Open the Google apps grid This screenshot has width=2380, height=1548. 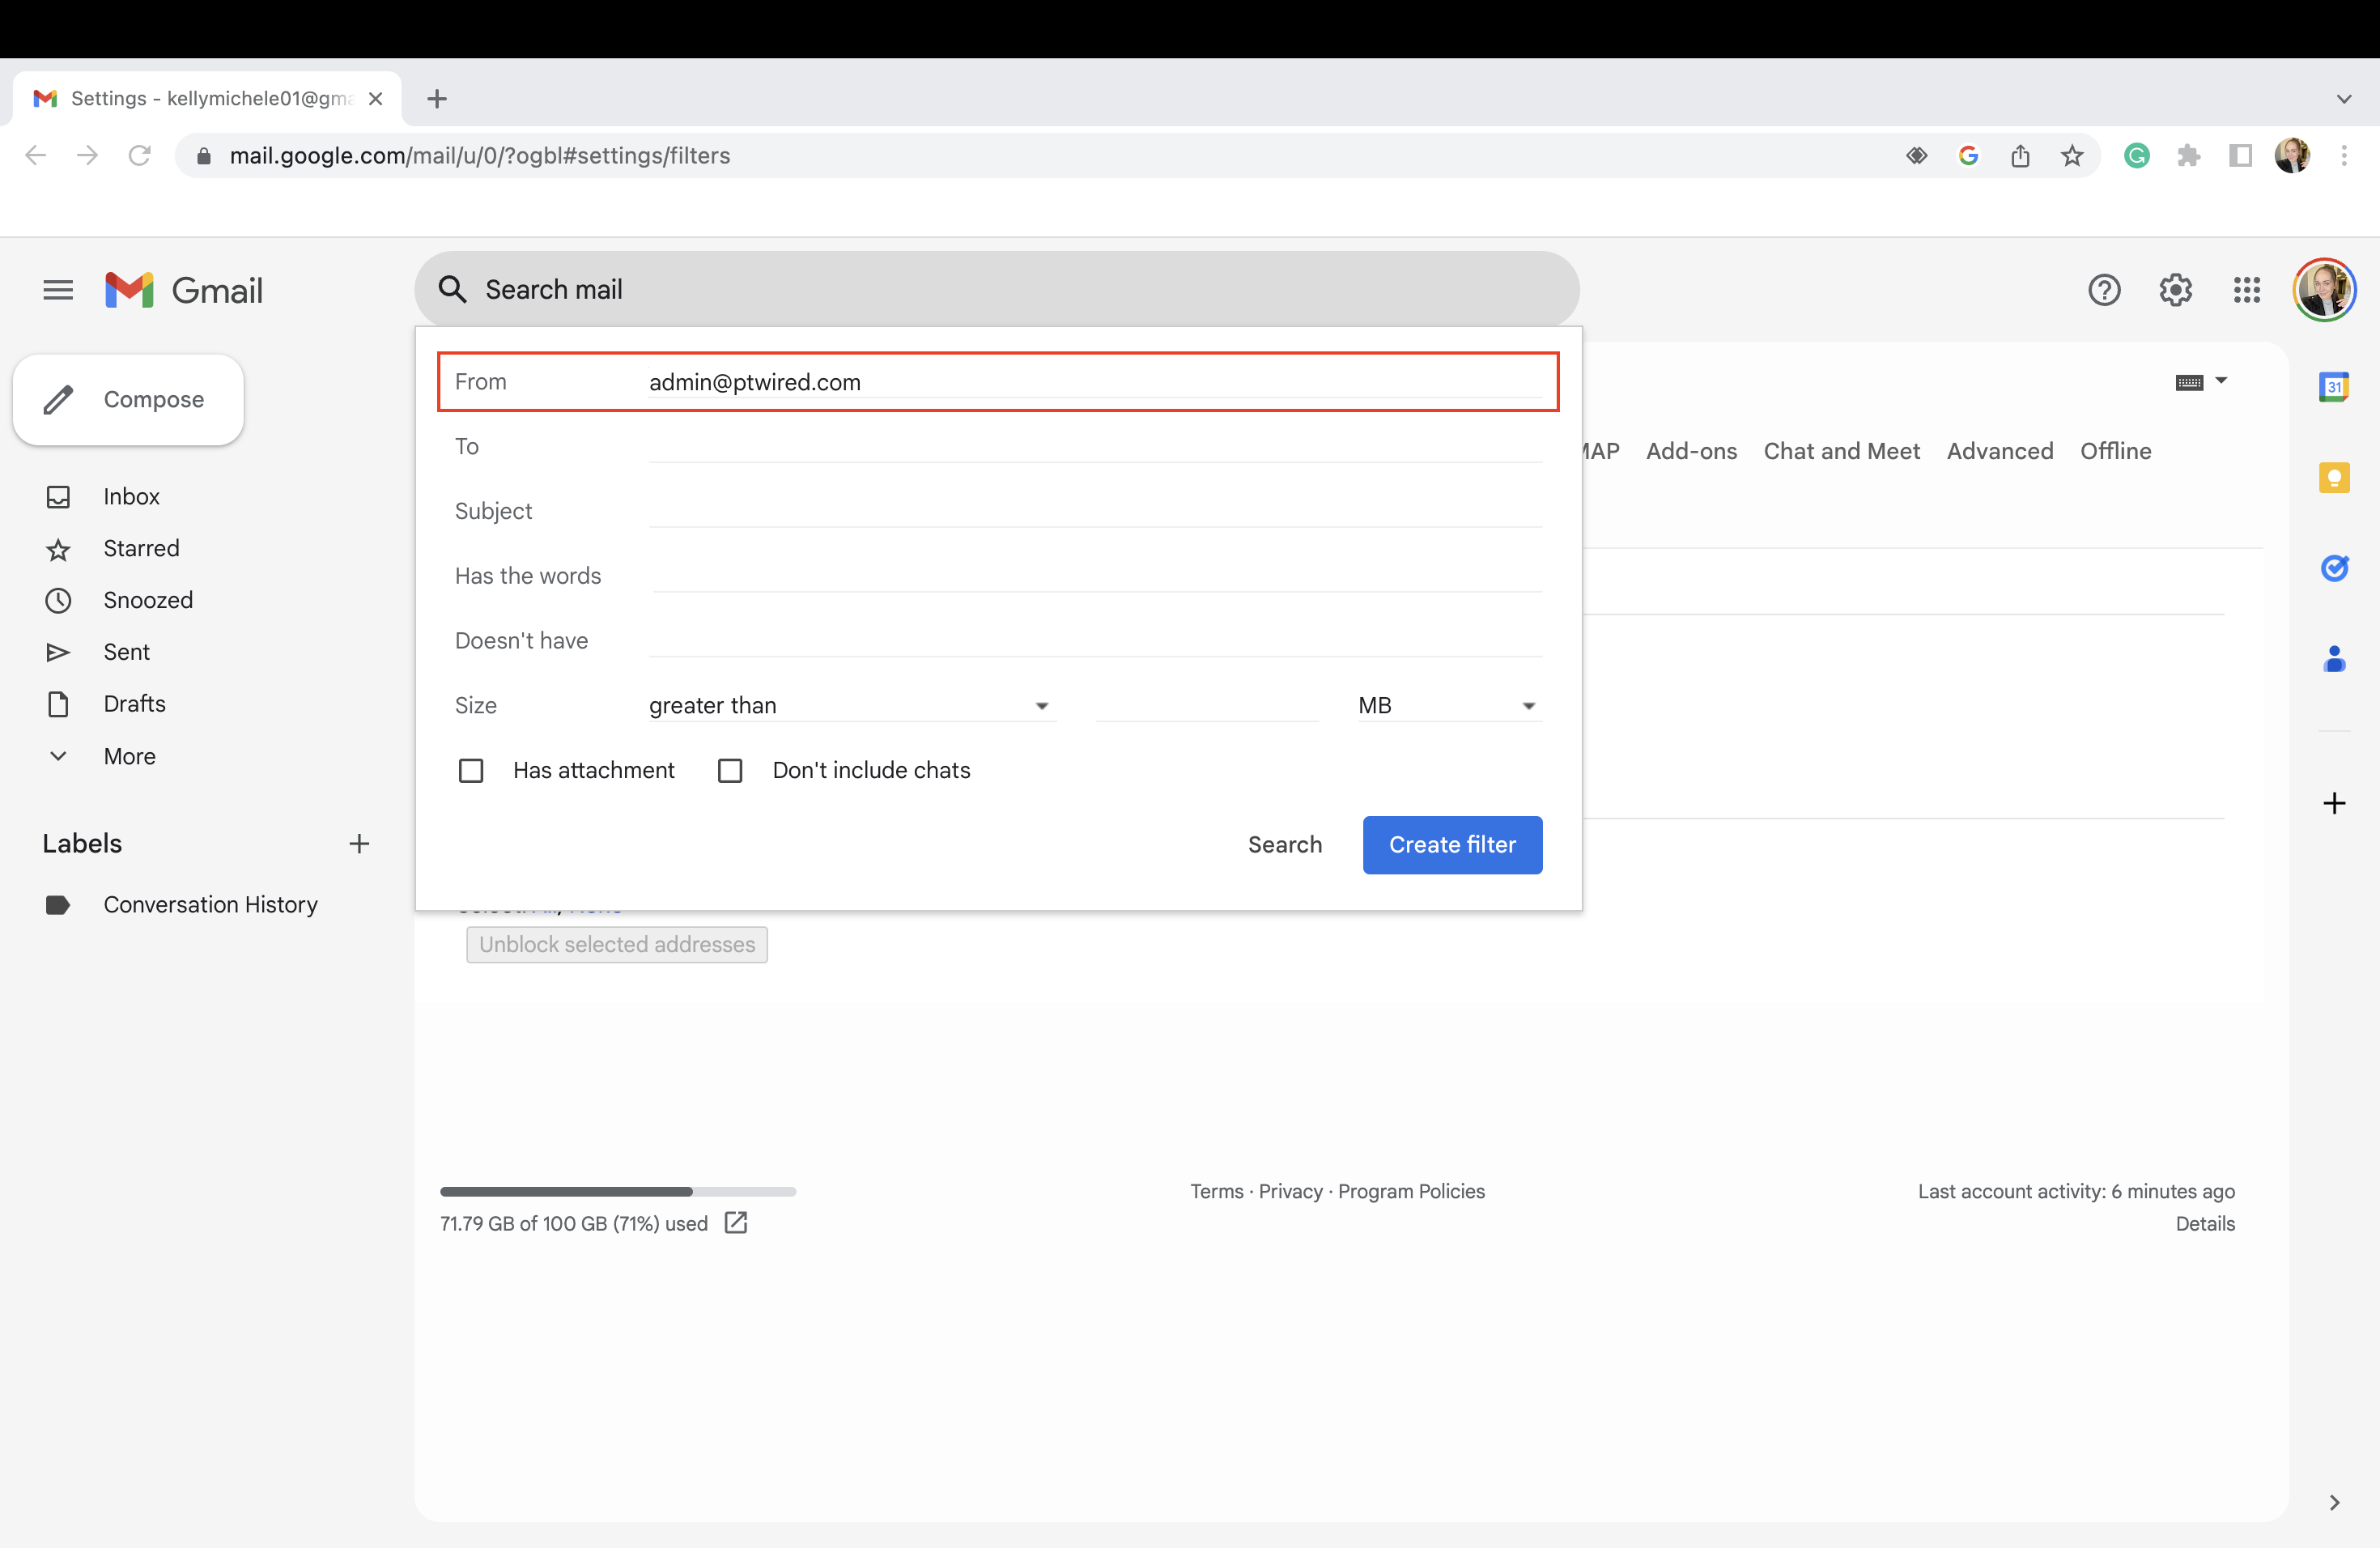[2246, 289]
